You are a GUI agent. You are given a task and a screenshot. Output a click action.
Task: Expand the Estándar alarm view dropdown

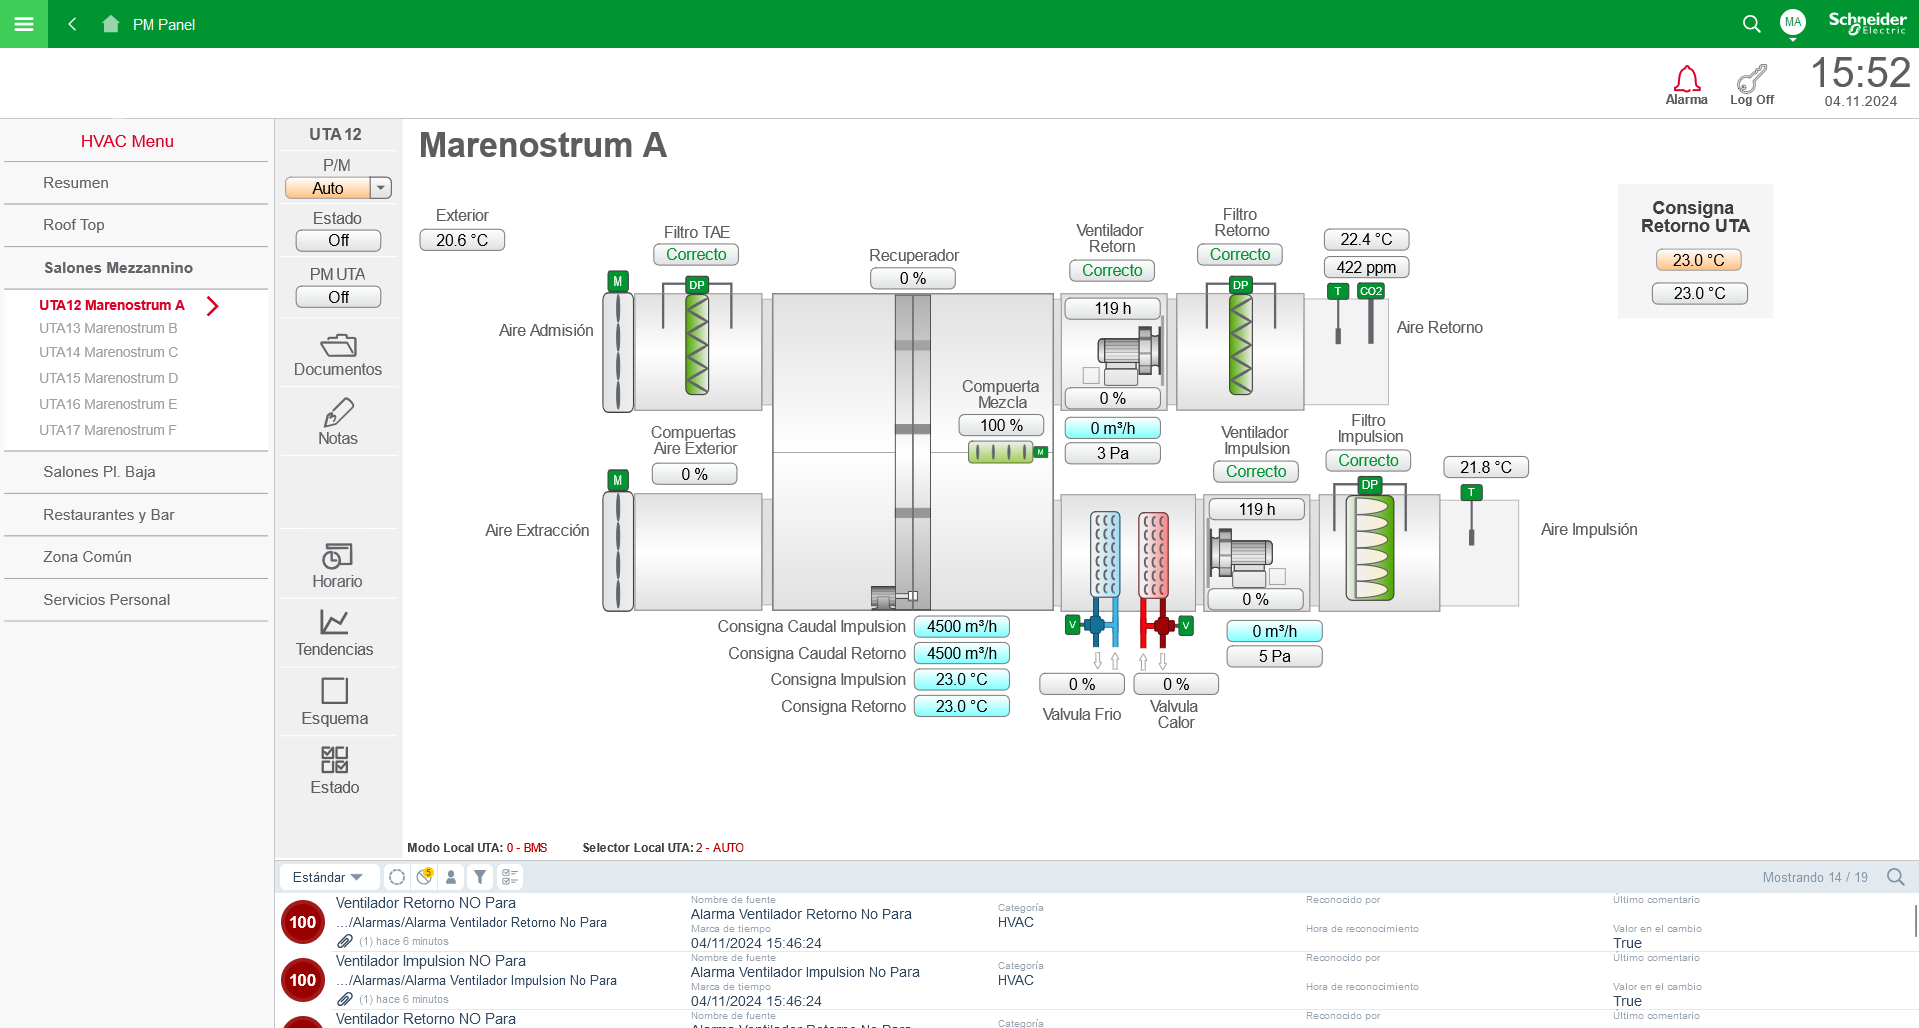[x=328, y=877]
